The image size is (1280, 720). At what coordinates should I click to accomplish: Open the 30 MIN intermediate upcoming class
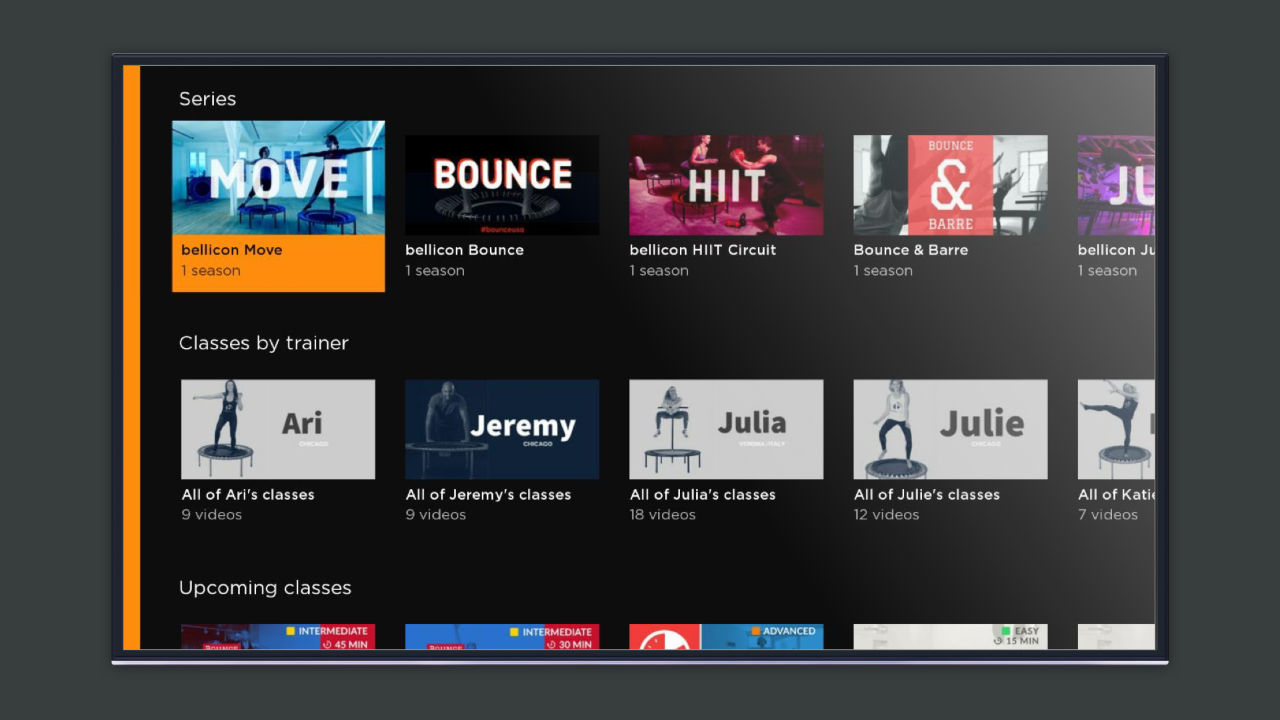pyautogui.click(x=502, y=637)
